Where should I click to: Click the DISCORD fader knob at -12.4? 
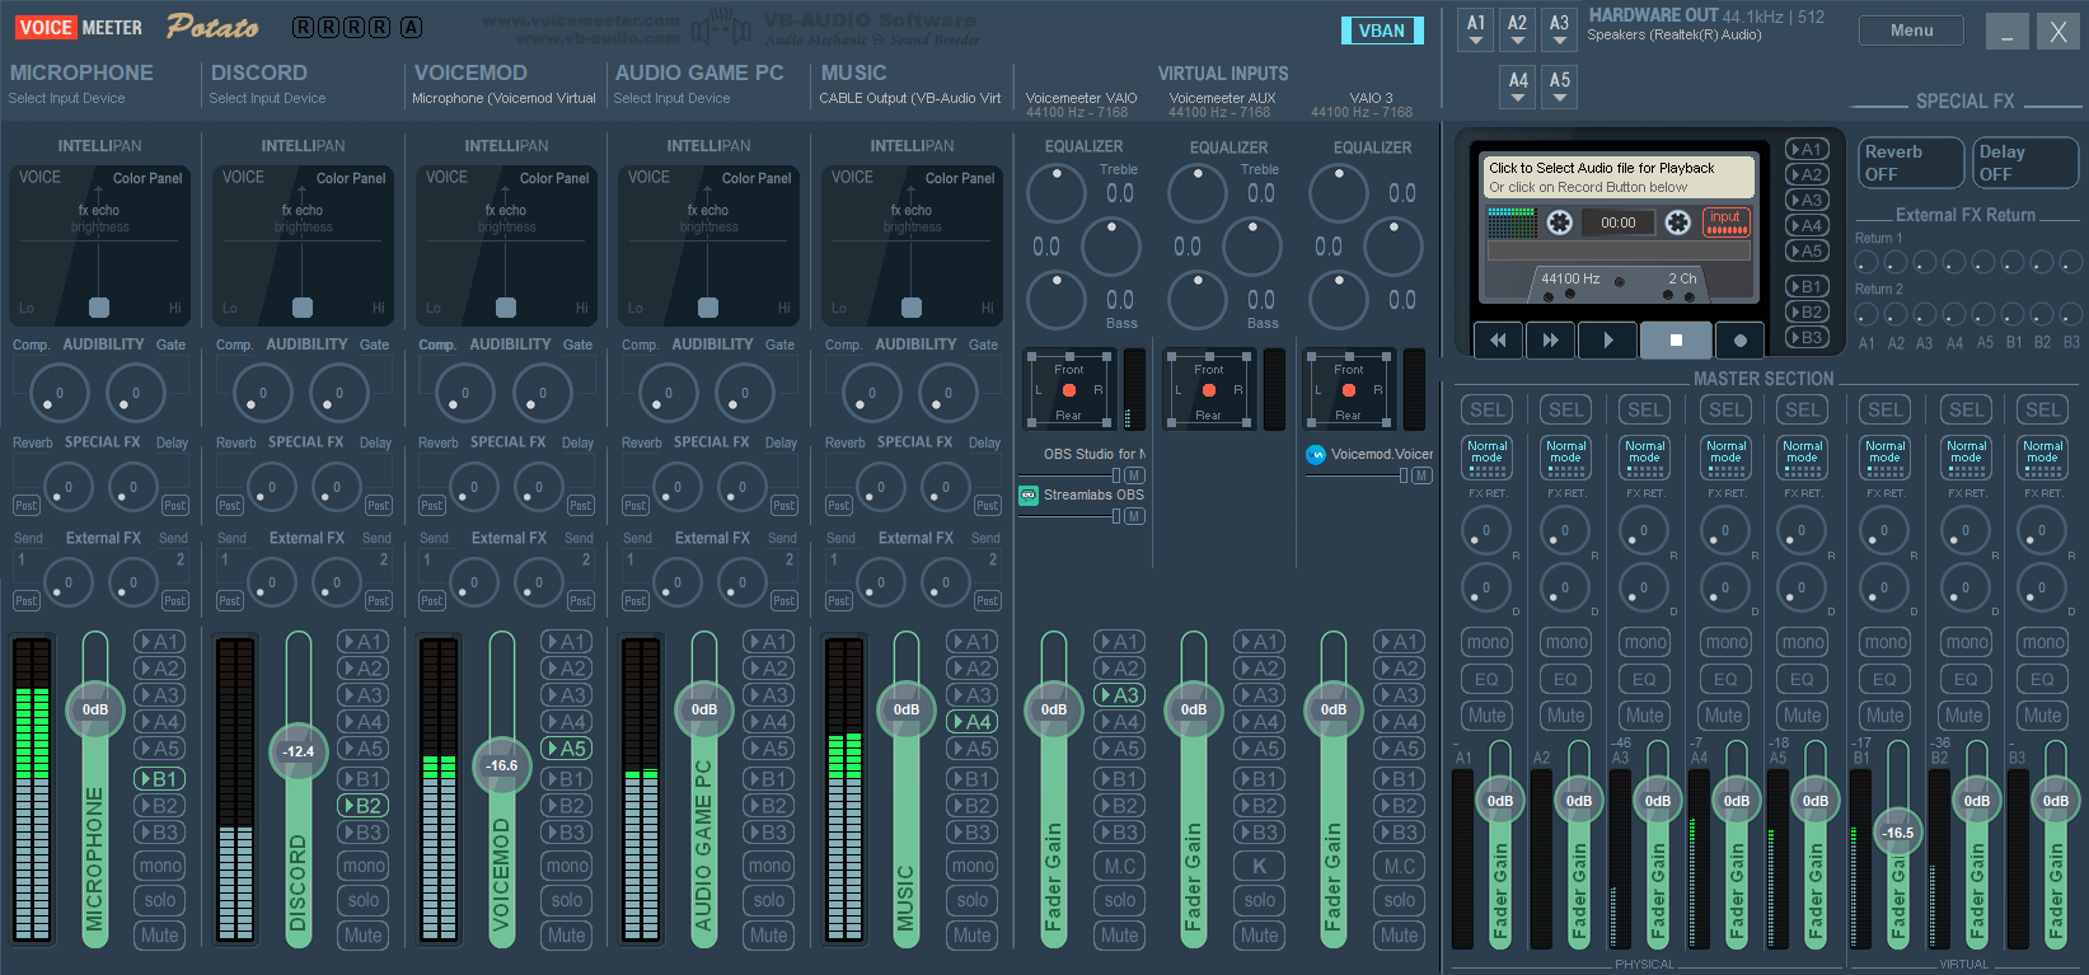pyautogui.click(x=298, y=751)
